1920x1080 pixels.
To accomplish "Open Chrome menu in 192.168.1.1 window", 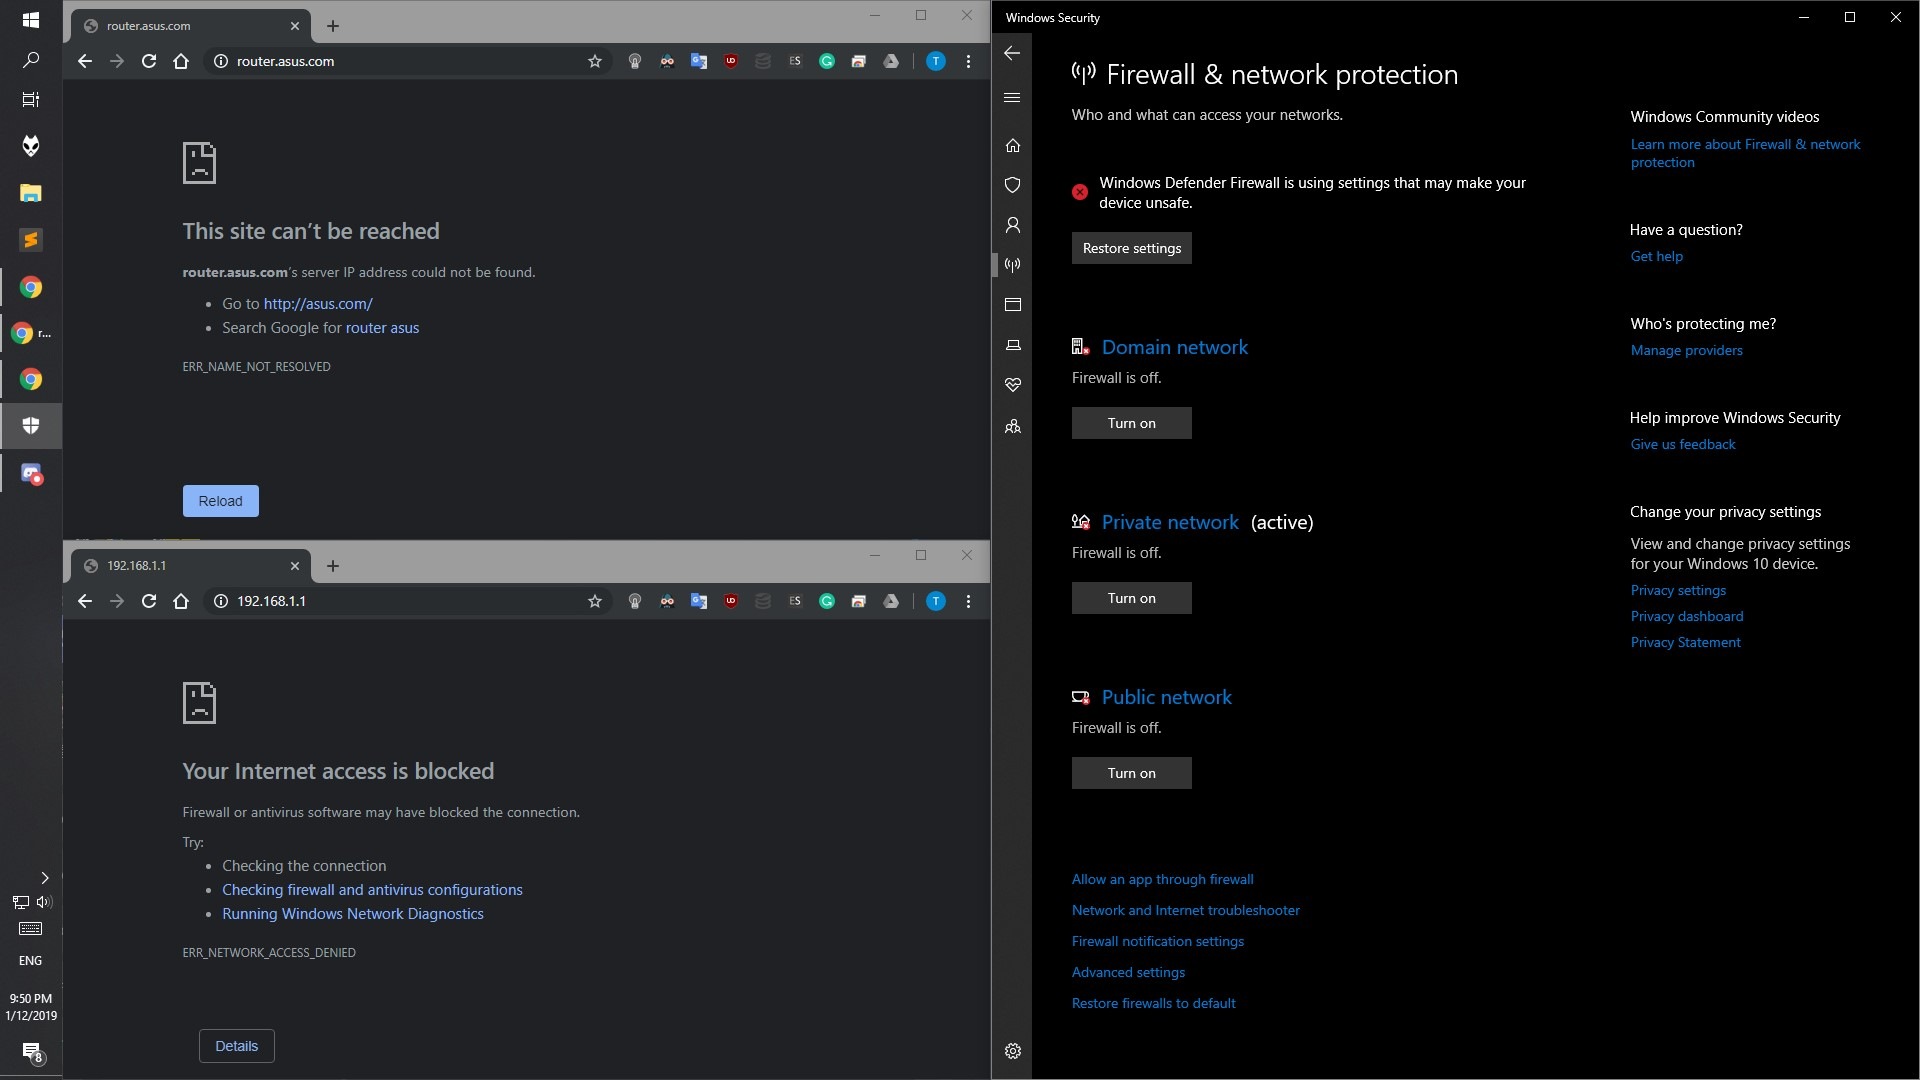I will coord(968,601).
